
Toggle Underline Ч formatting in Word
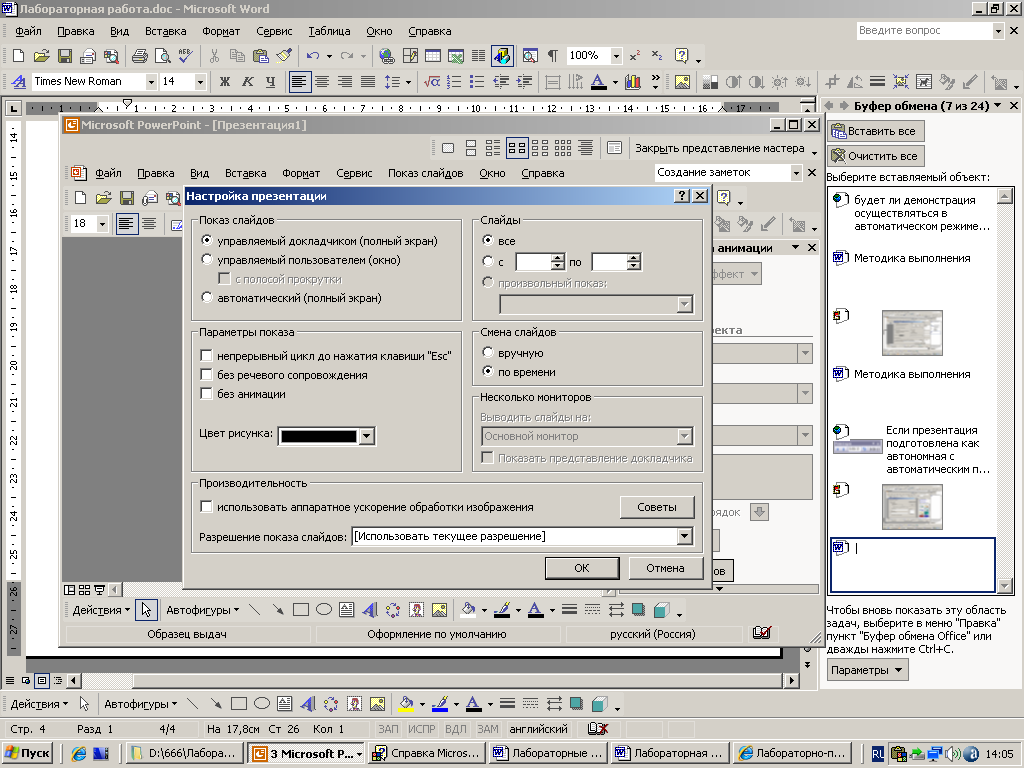(270, 82)
